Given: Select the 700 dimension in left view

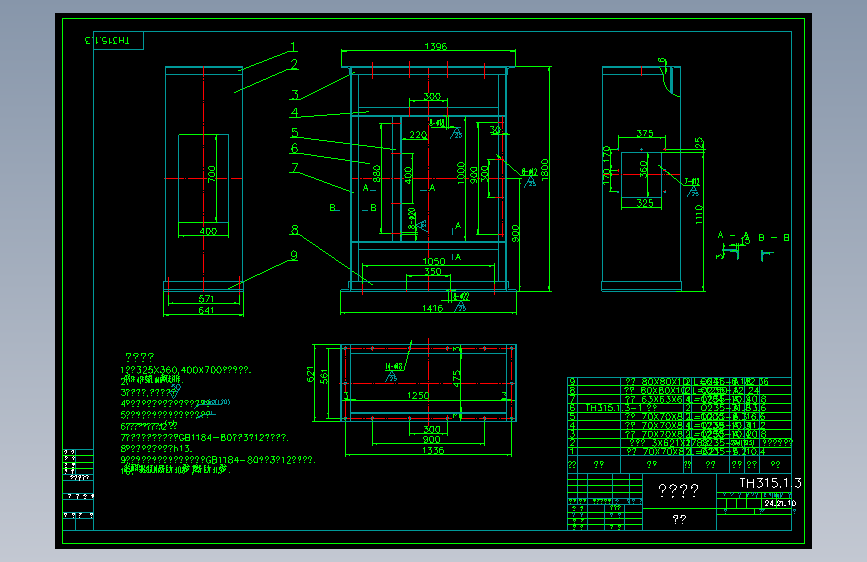Looking at the screenshot, I should (211, 174).
